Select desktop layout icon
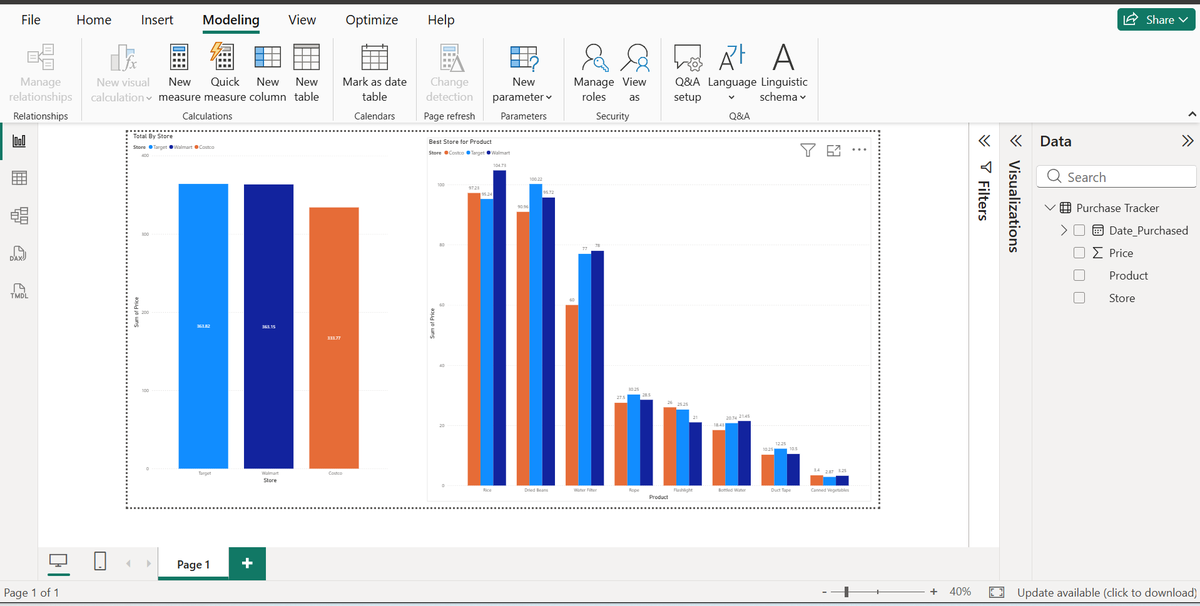This screenshot has height=606, width=1200. coord(60,563)
